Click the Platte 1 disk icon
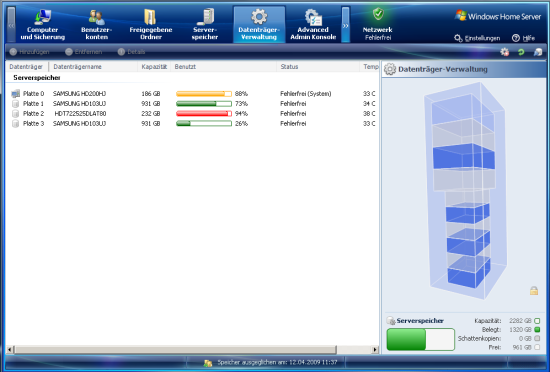 (x=15, y=104)
